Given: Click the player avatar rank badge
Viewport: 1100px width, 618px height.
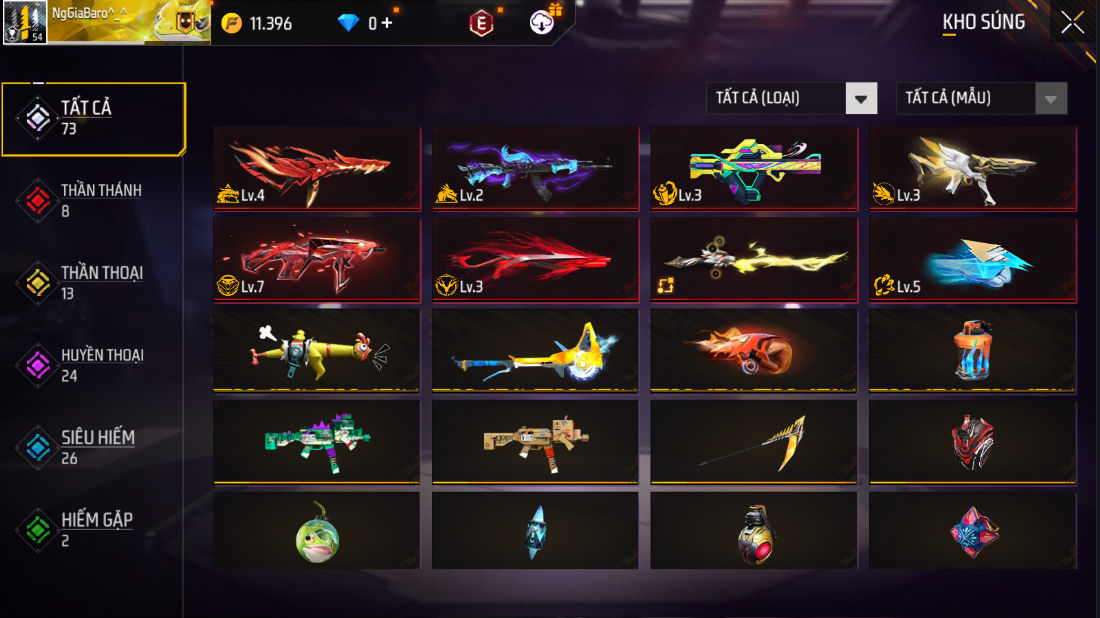Looking at the screenshot, I should point(25,22).
